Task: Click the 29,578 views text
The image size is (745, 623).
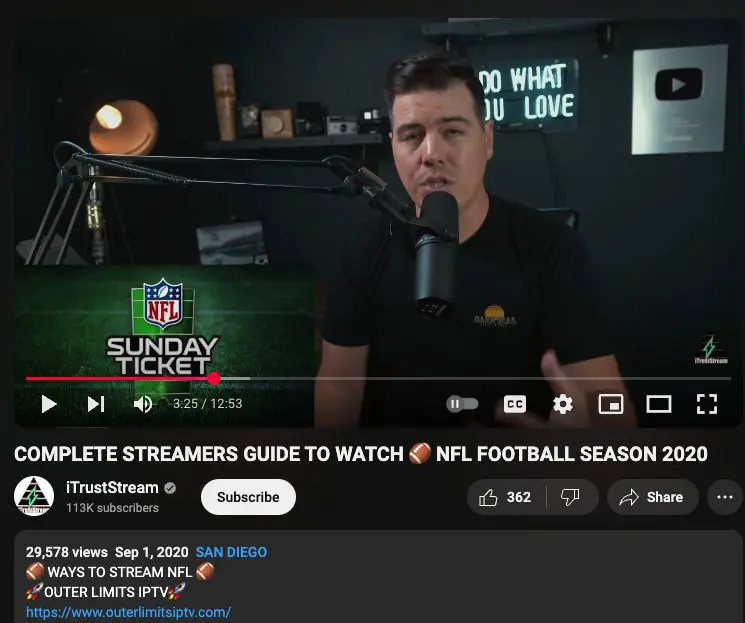Action: click(x=67, y=552)
